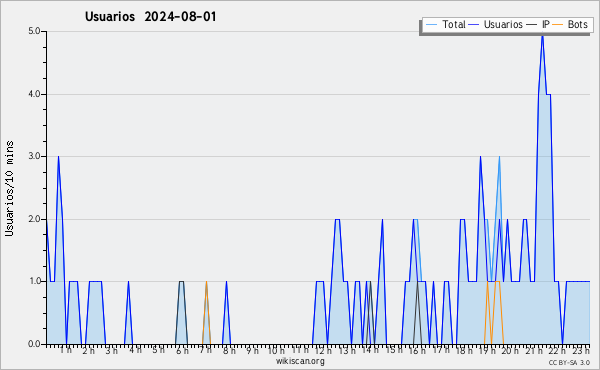Click the y-axis value 4.0
The height and width of the screenshot is (370, 600).
point(34,94)
